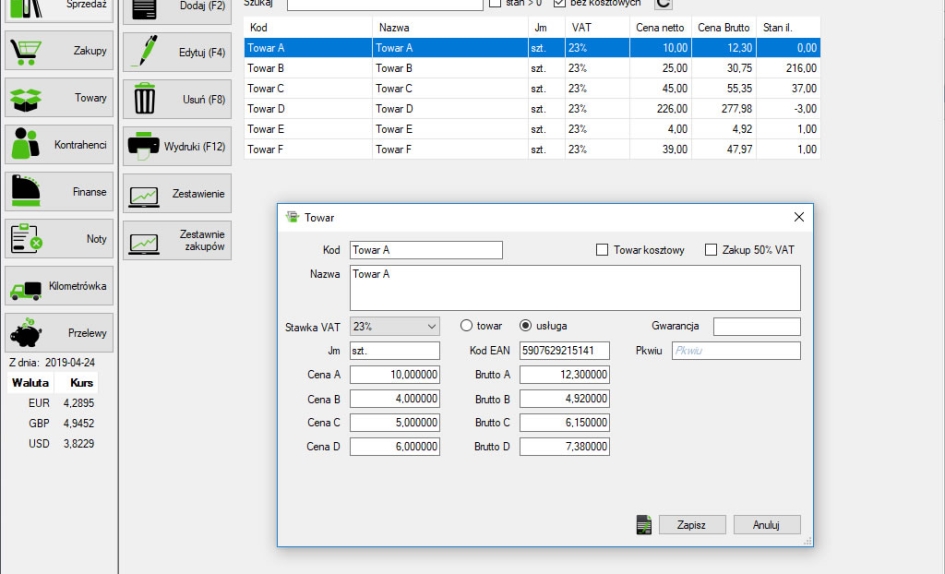
Task: Go to Kontrahenci contacts section
Action: point(58,145)
